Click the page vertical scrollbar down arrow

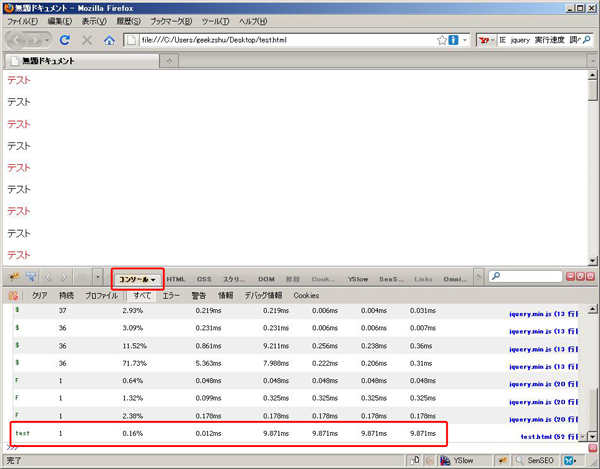click(593, 261)
